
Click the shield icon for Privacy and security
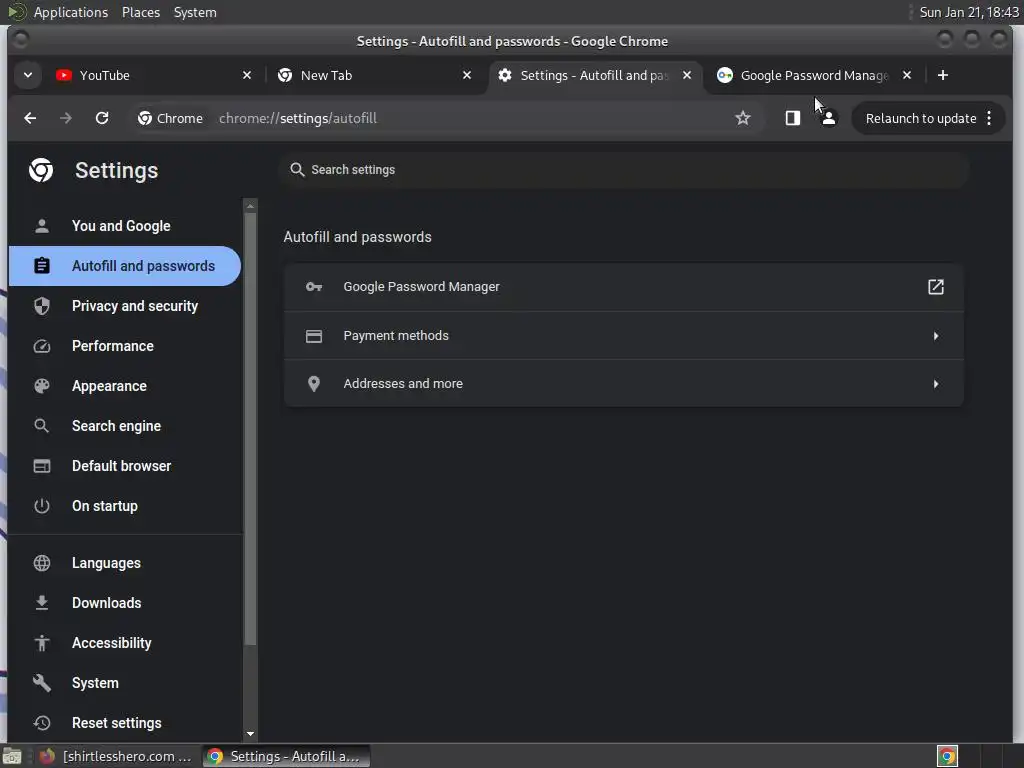[42, 306]
